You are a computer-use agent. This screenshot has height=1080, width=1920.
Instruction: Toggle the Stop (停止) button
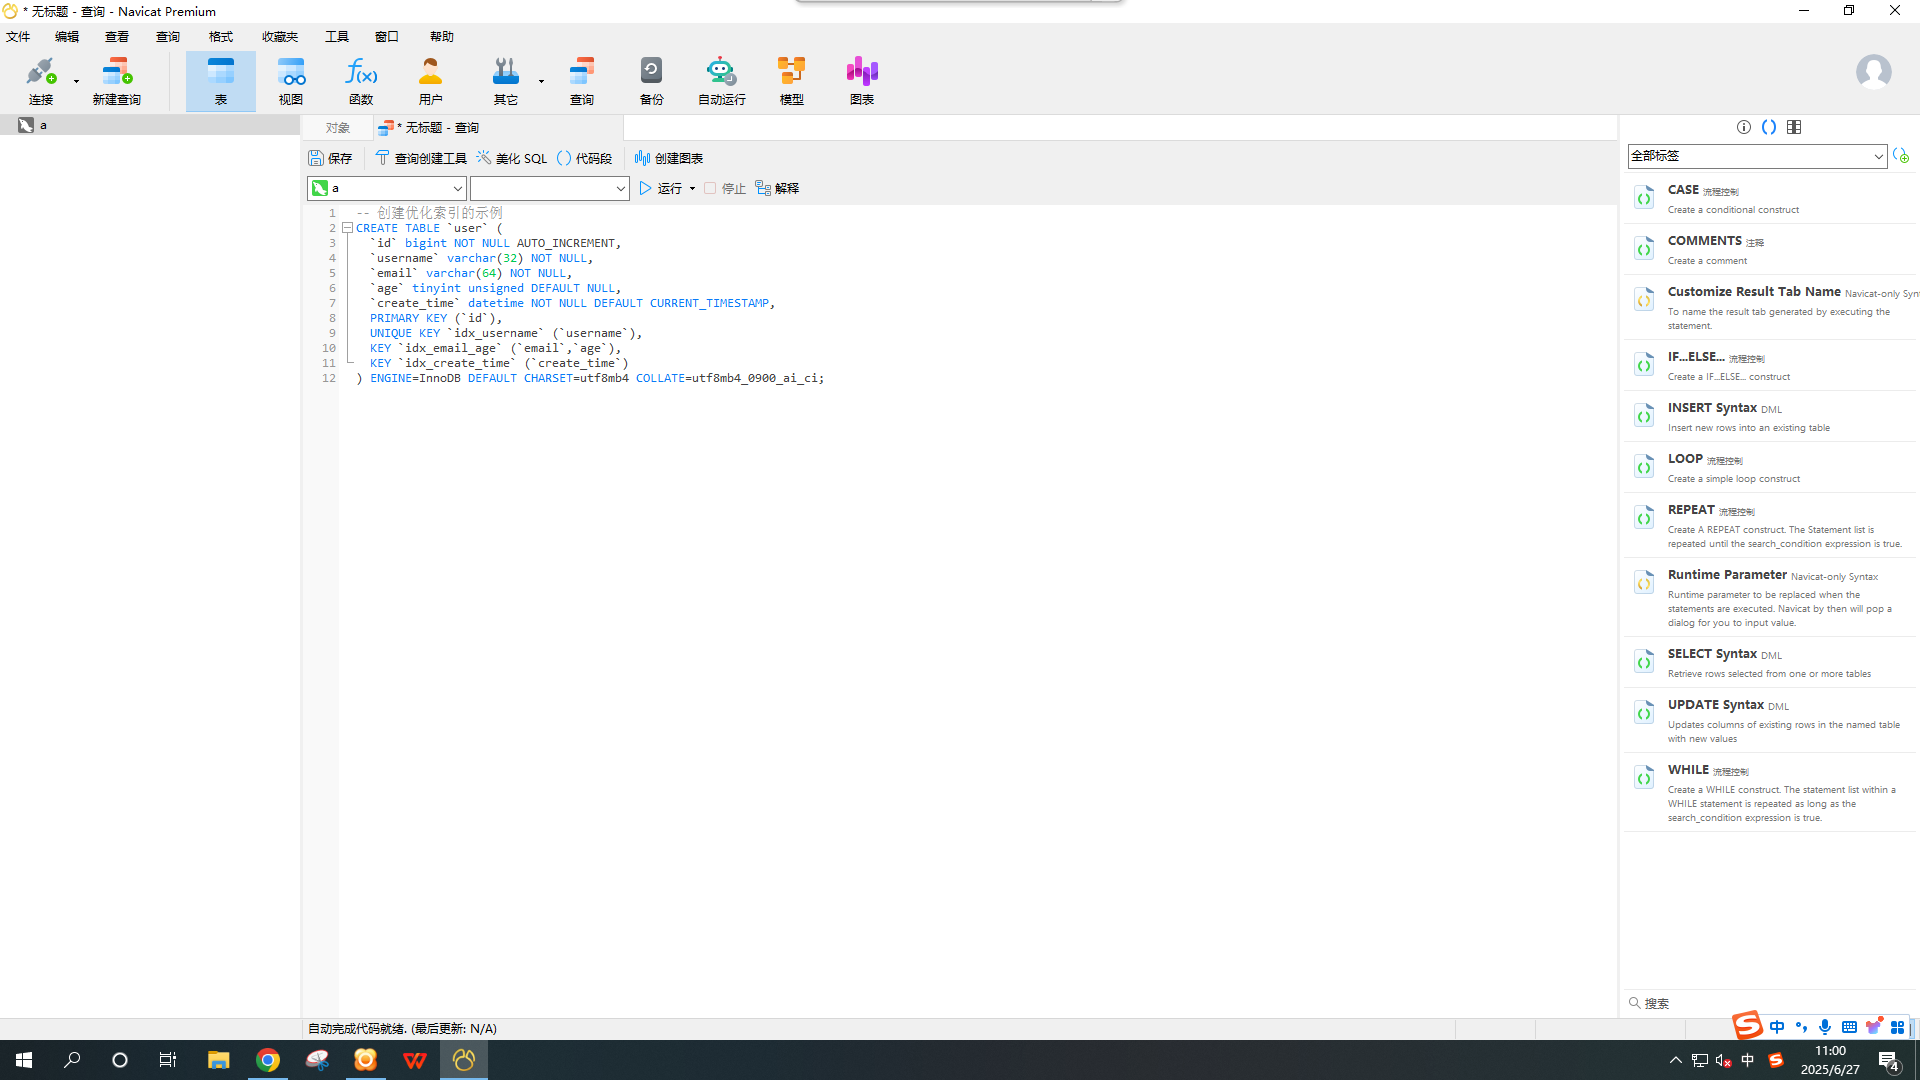click(725, 188)
